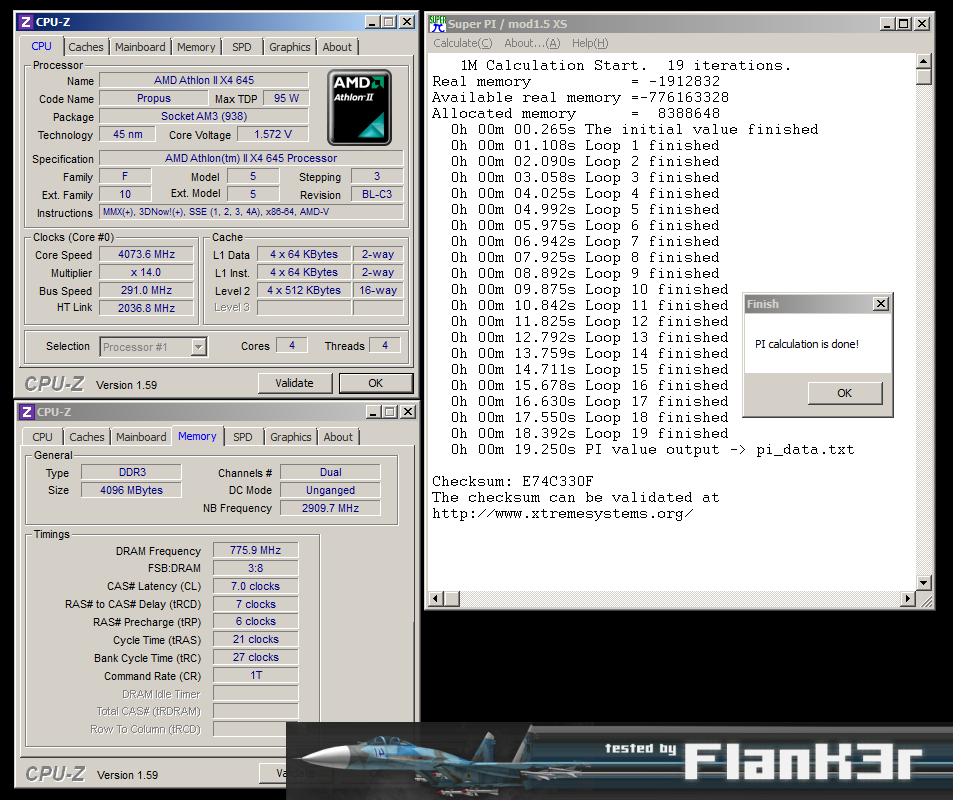The height and width of the screenshot is (800, 953).
Task: Switch to Memory tab in top CPU-Z window
Action: coord(196,47)
